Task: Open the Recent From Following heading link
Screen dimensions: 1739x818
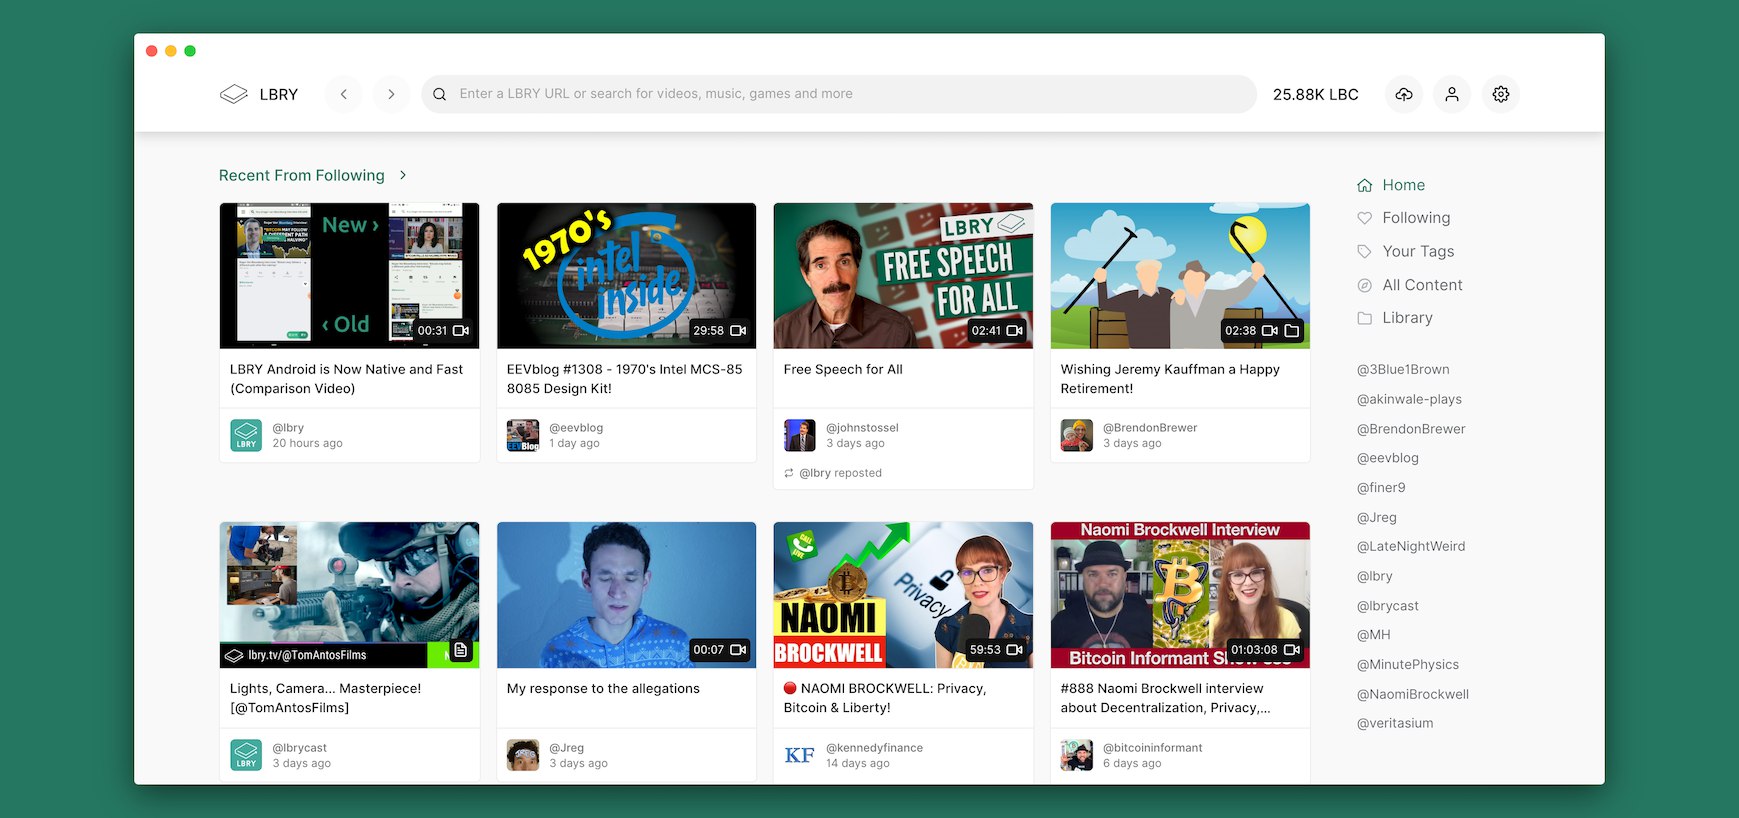Action: tap(302, 175)
